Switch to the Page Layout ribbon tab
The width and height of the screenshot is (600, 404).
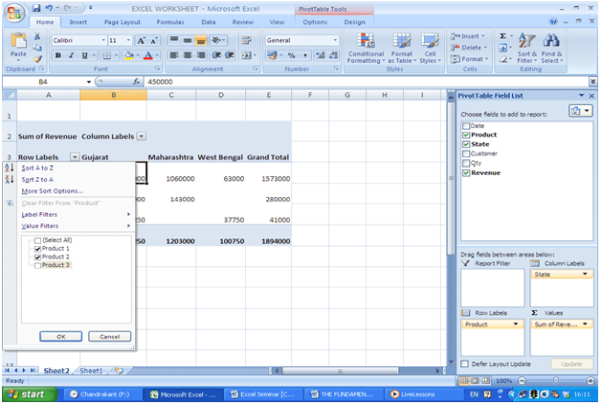pos(122,21)
